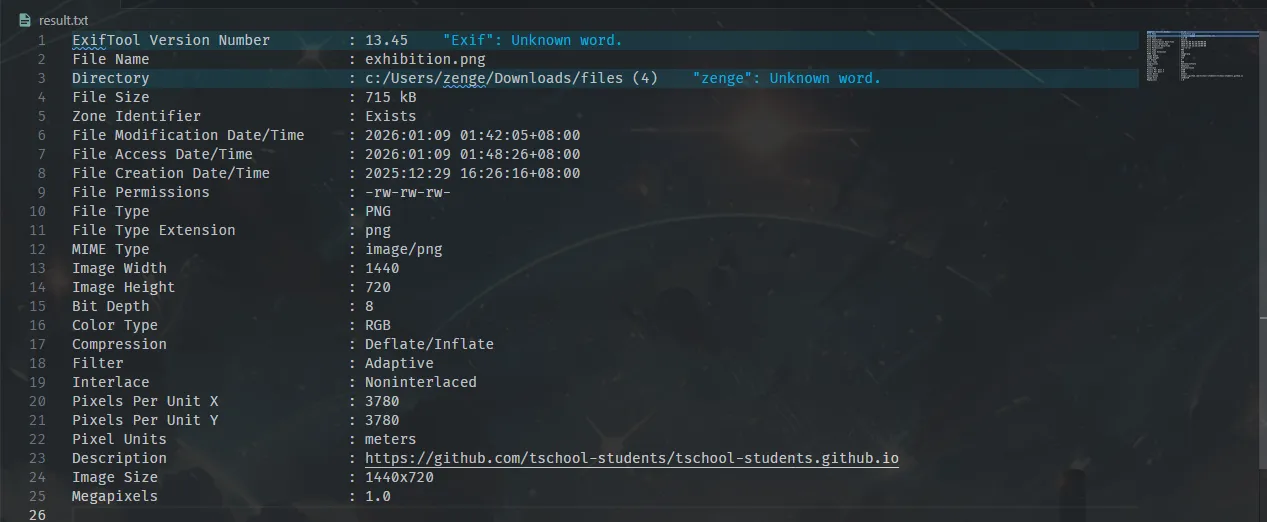Click the Image Height value 720
This screenshot has width=1267, height=522.
(x=378, y=287)
